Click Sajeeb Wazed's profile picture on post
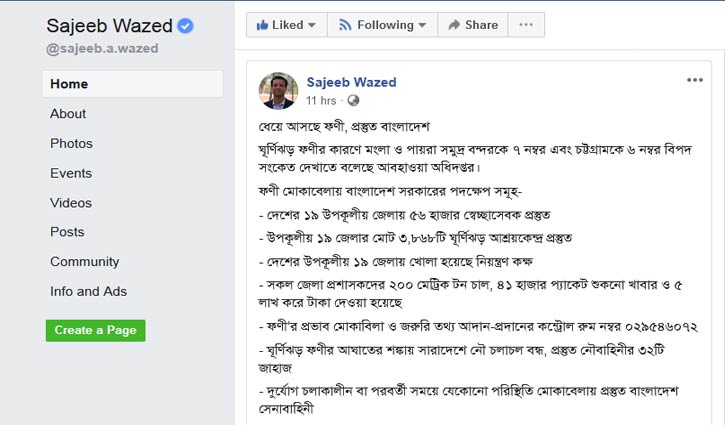The height and width of the screenshot is (425, 725). pos(279,91)
